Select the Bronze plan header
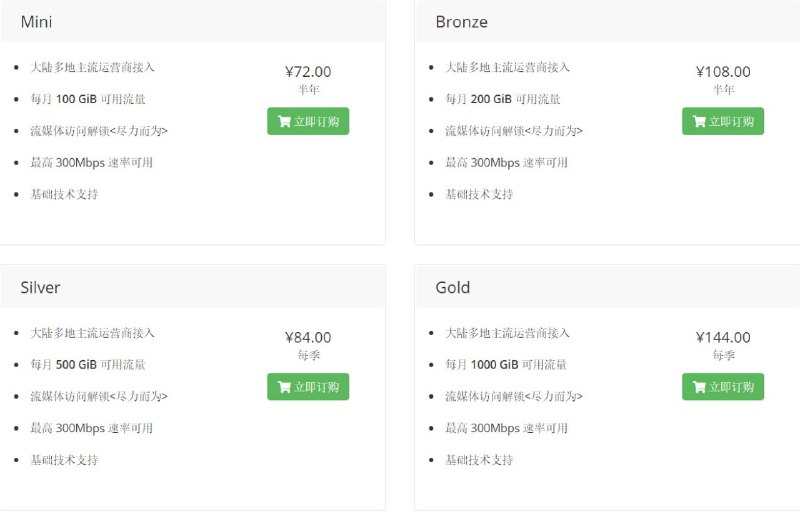This screenshot has width=800, height=511. point(607,21)
